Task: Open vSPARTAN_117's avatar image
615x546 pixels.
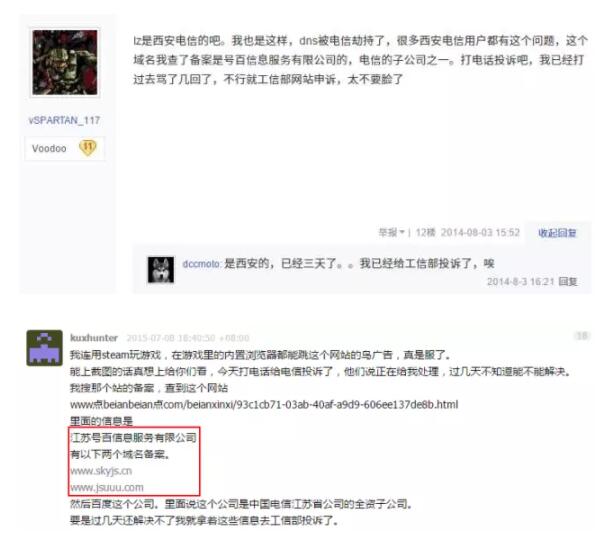Action: tap(65, 62)
